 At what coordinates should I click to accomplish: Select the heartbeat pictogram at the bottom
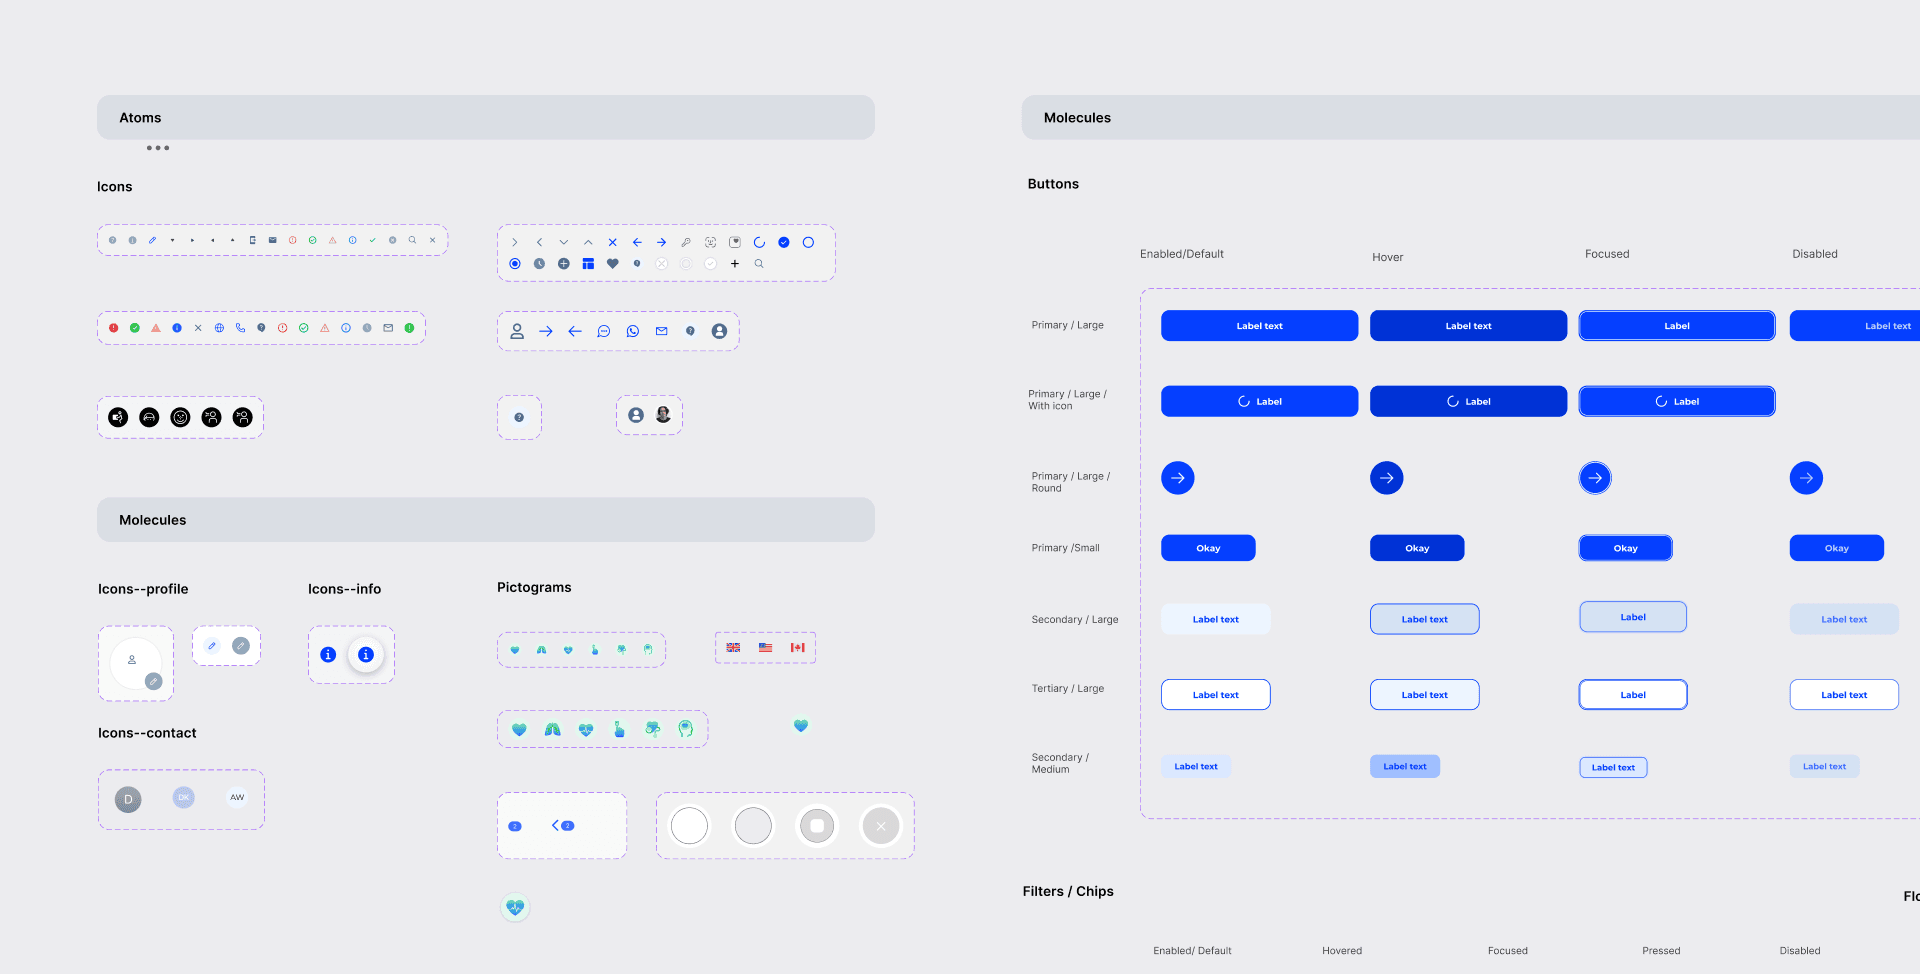(x=515, y=907)
